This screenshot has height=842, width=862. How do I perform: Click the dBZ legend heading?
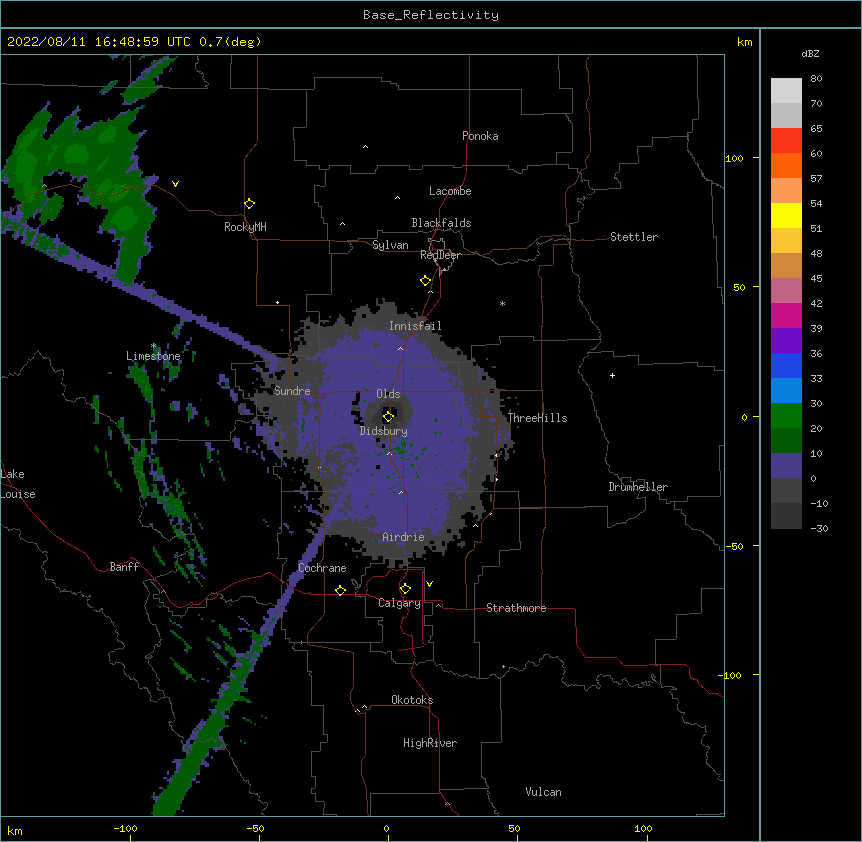810,53
